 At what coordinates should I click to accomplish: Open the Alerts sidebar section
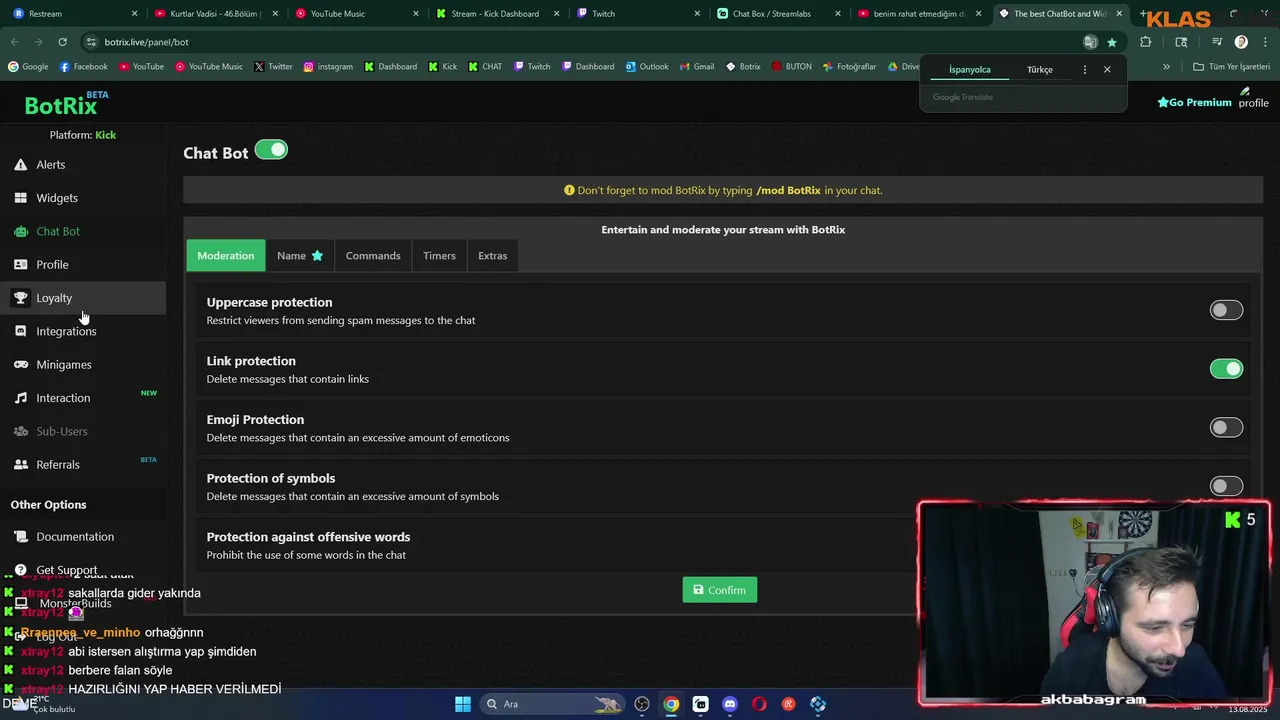tap(50, 165)
